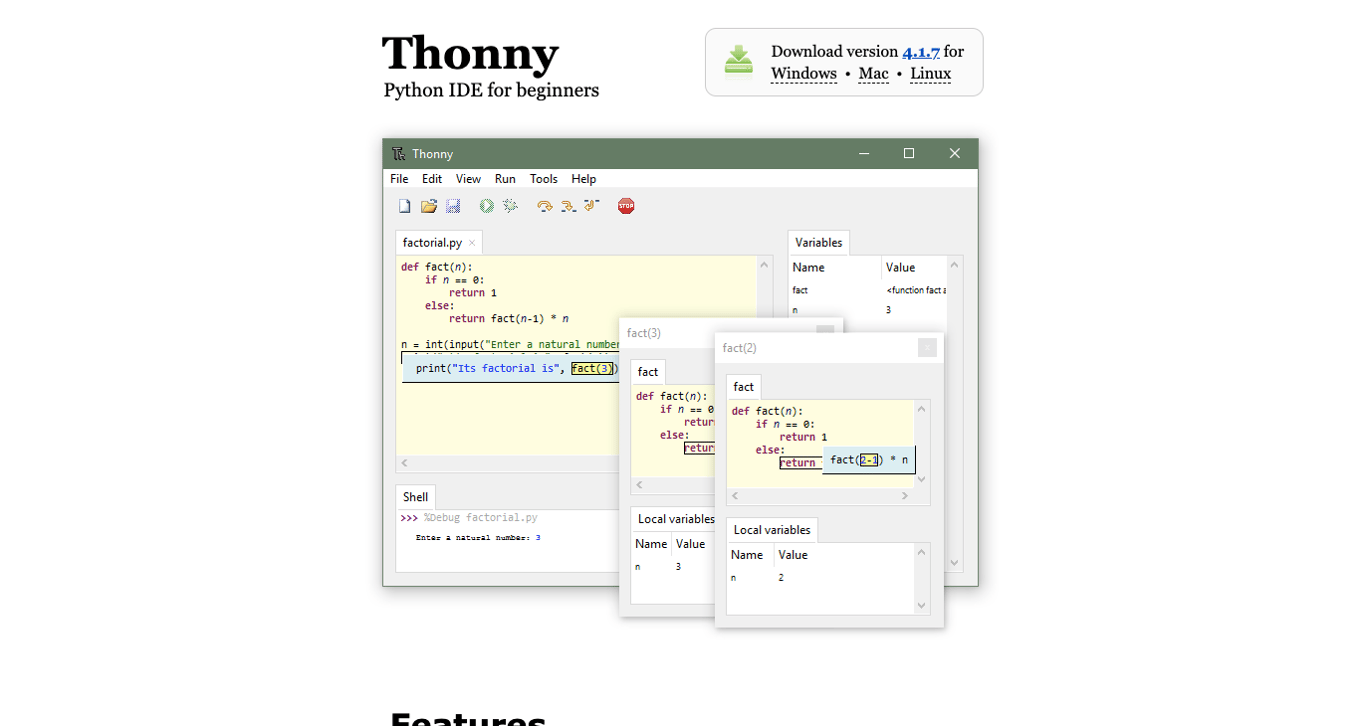Click the n row in fact(3) local variables
The height and width of the screenshot is (726, 1366).
pos(673,566)
